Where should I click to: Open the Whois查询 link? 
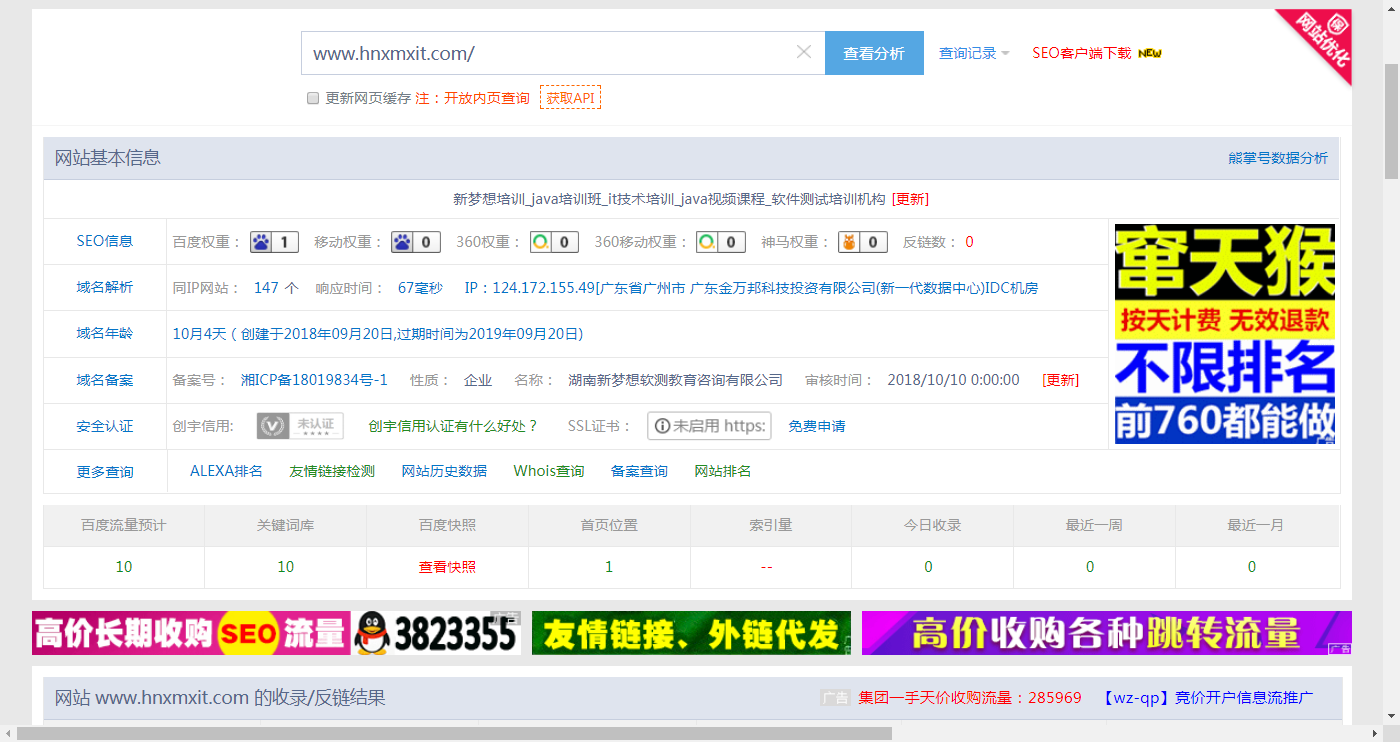click(549, 471)
